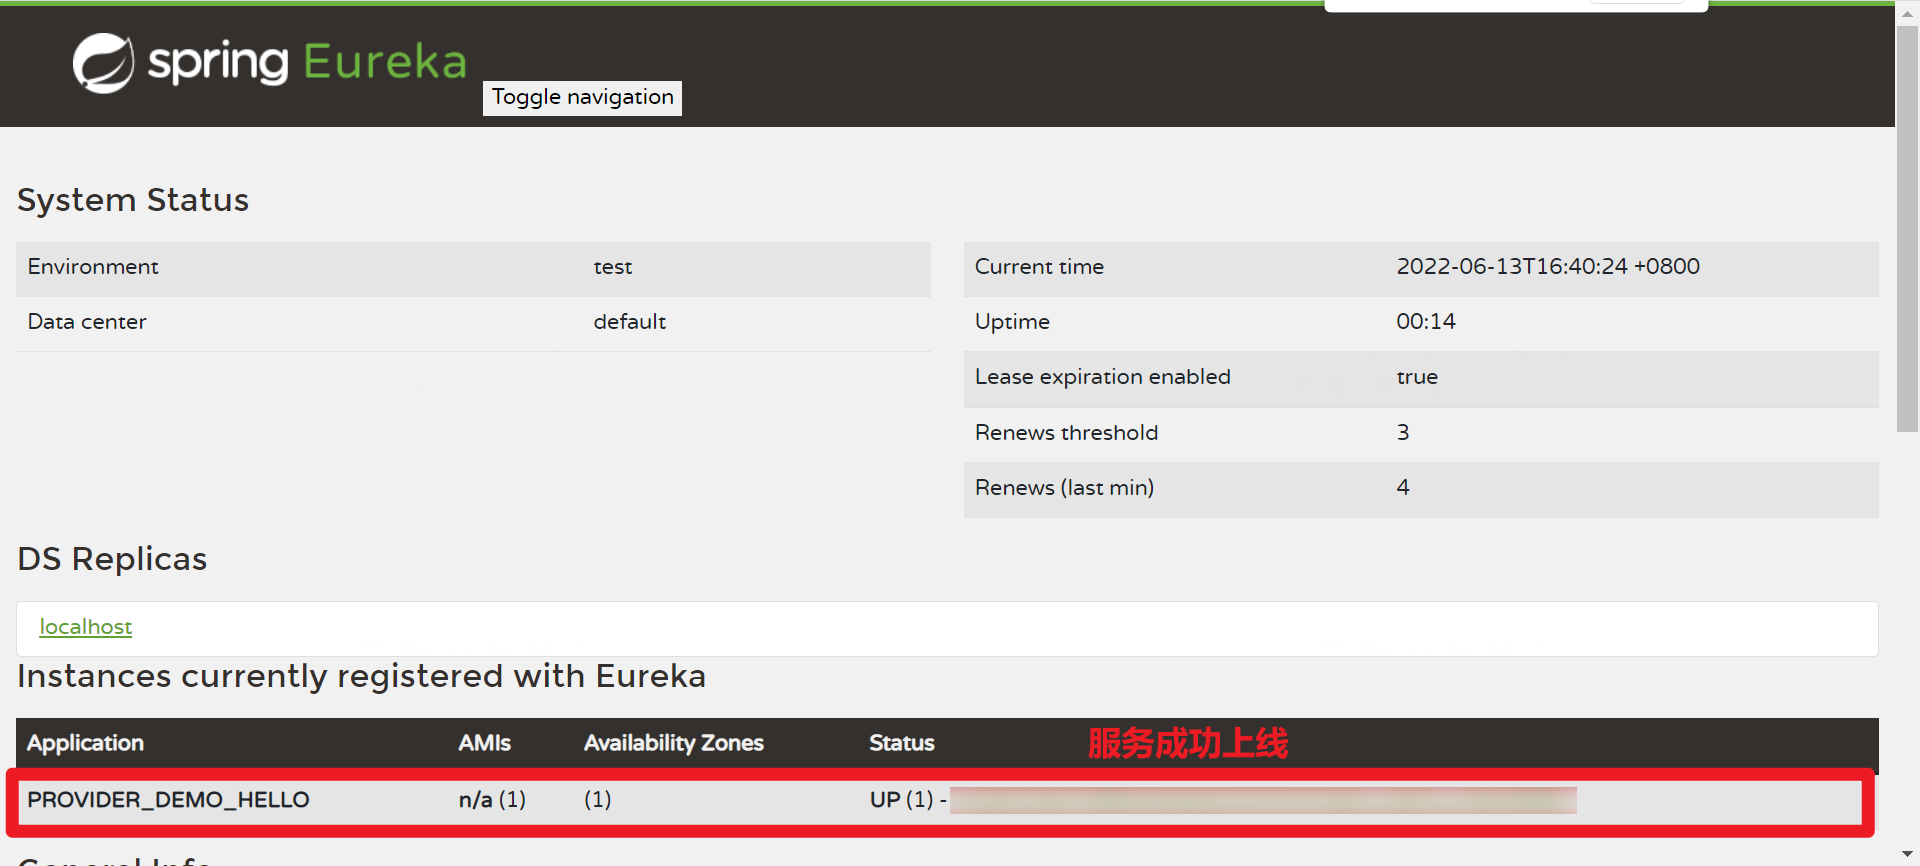This screenshot has height=866, width=1920.
Task: Click the Data center label
Action: pos(87,322)
